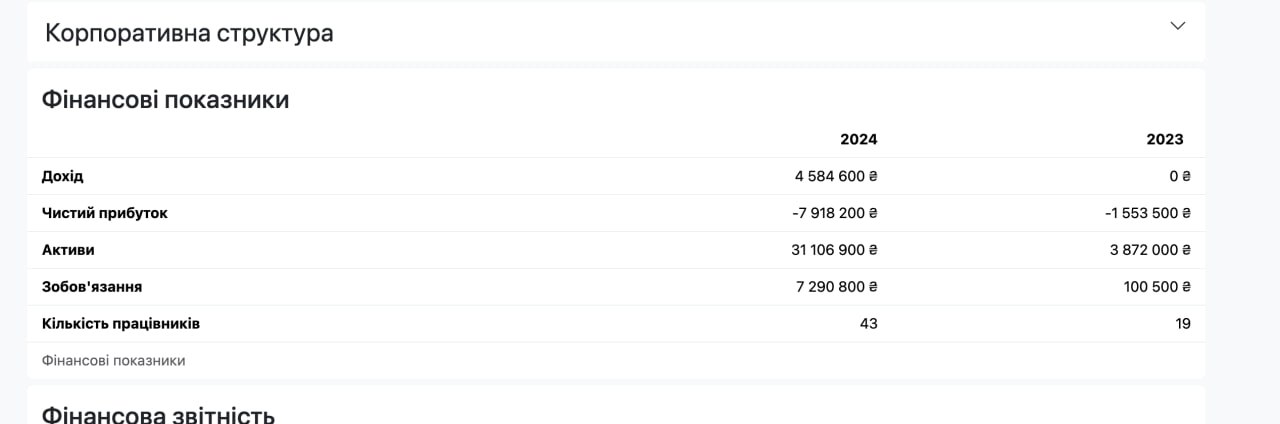Click the Чистий прибуток row label
The height and width of the screenshot is (424, 1280).
point(105,213)
